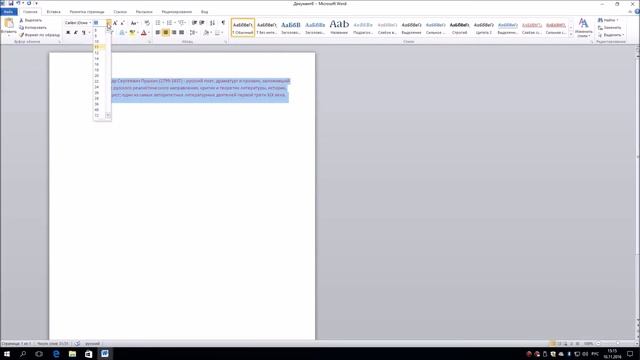
Task: Click the bulleted list icon
Action: pos(158,23)
